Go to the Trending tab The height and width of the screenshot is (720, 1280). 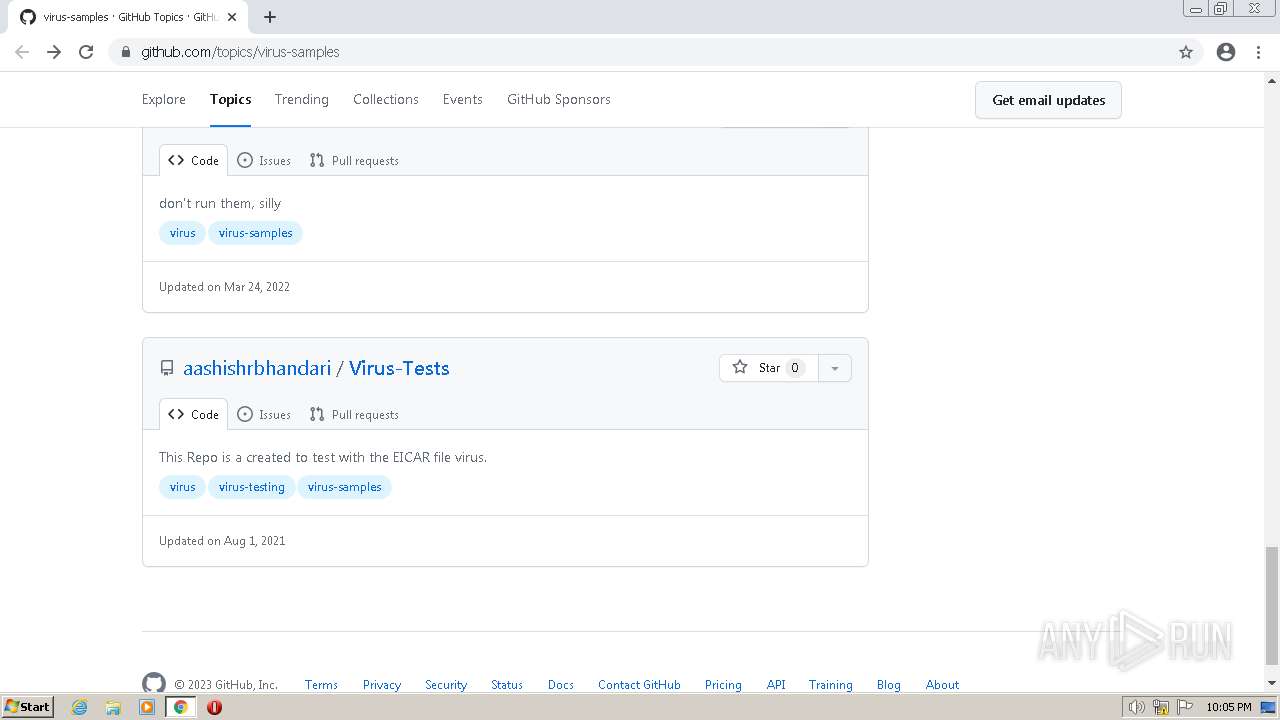(x=302, y=99)
